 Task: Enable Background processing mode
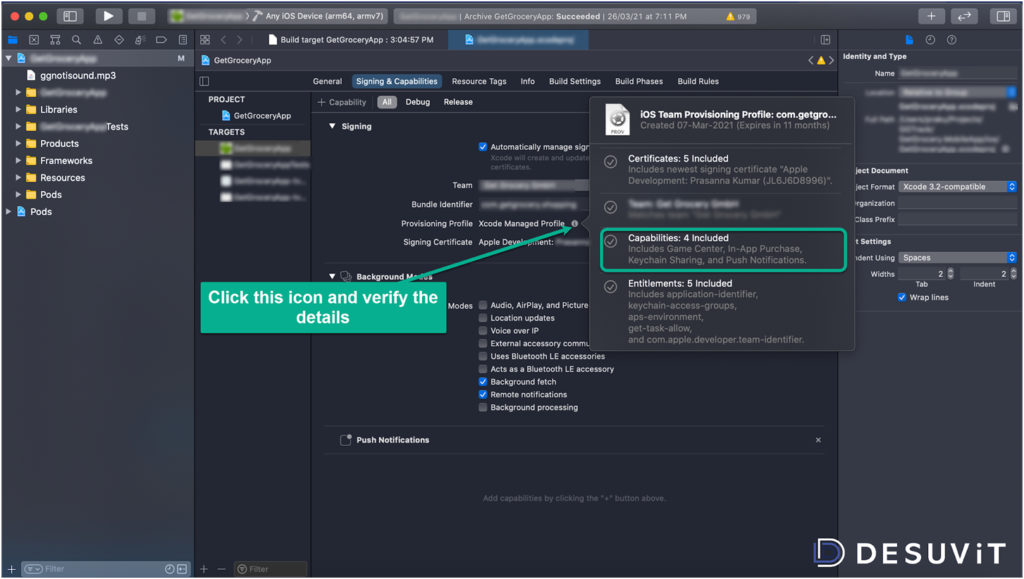483,407
